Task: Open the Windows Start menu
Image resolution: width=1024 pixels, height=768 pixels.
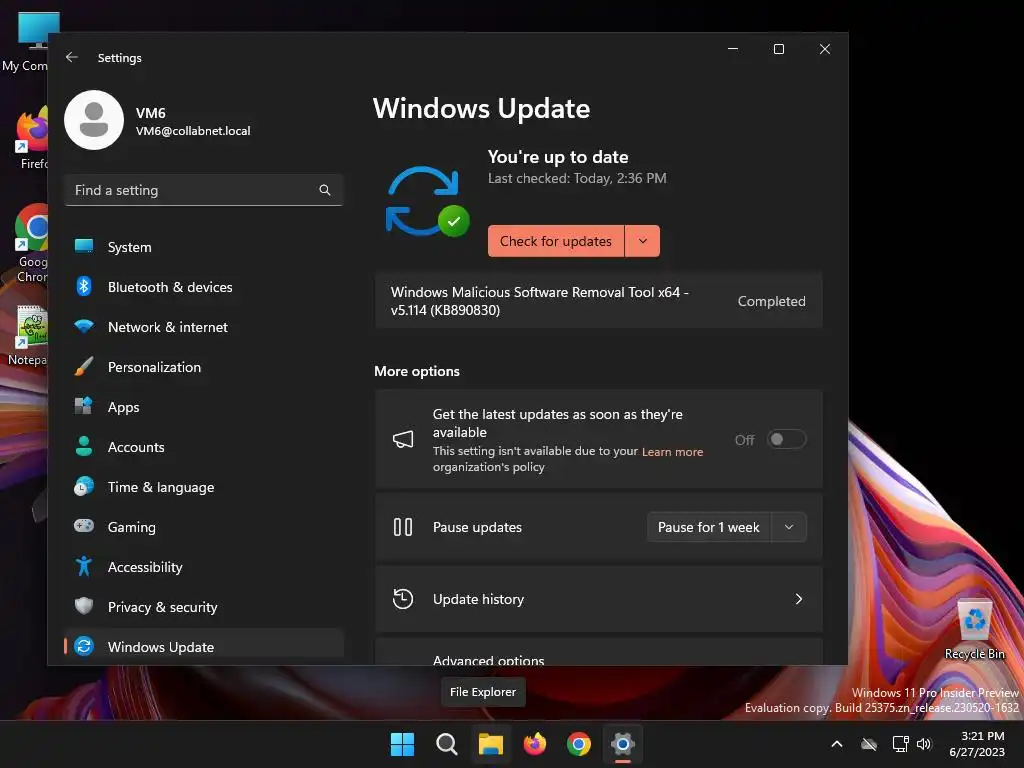Action: pos(402,744)
